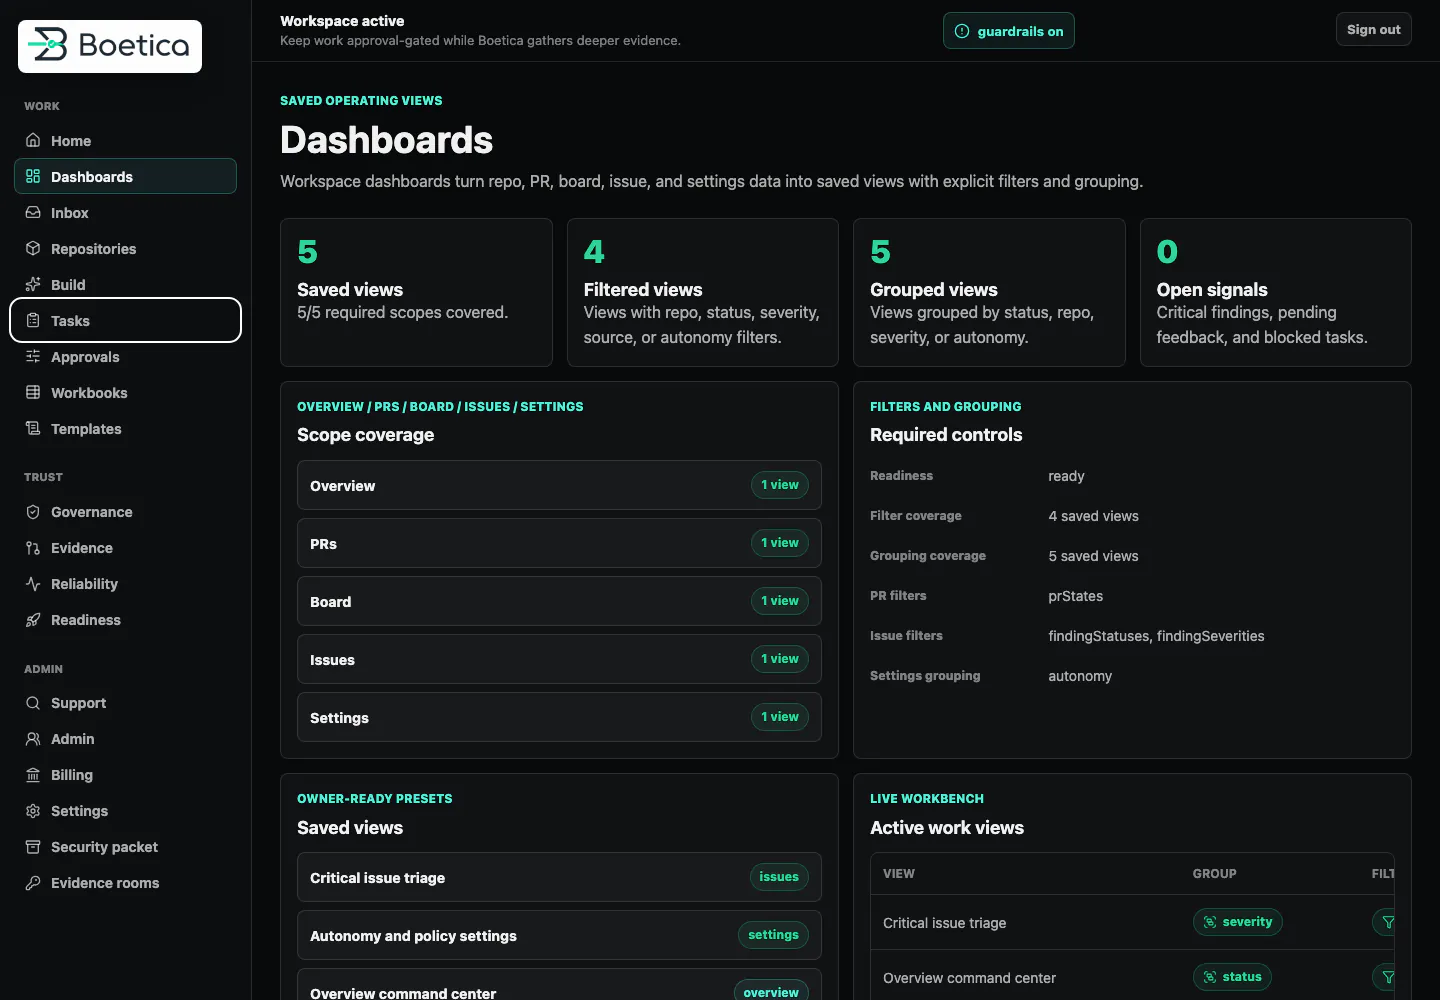Click the Sign out button
This screenshot has height=1000, width=1440.
(1373, 29)
